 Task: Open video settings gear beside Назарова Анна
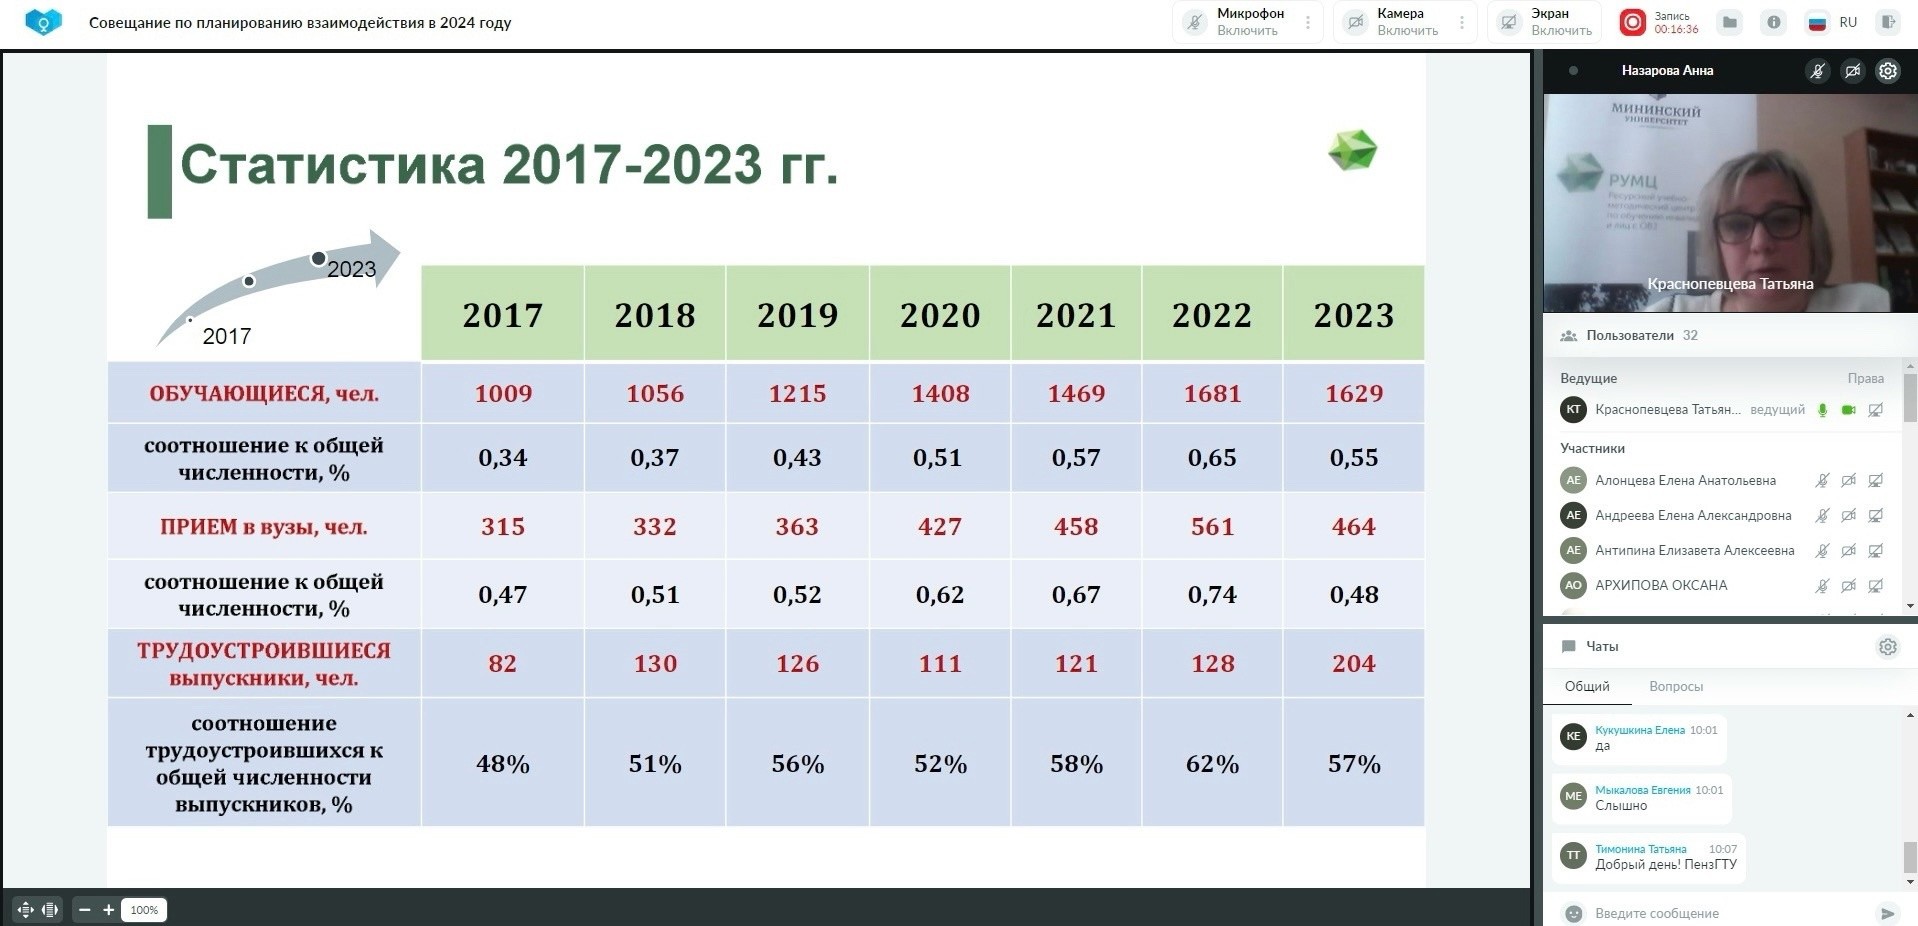(x=1887, y=71)
